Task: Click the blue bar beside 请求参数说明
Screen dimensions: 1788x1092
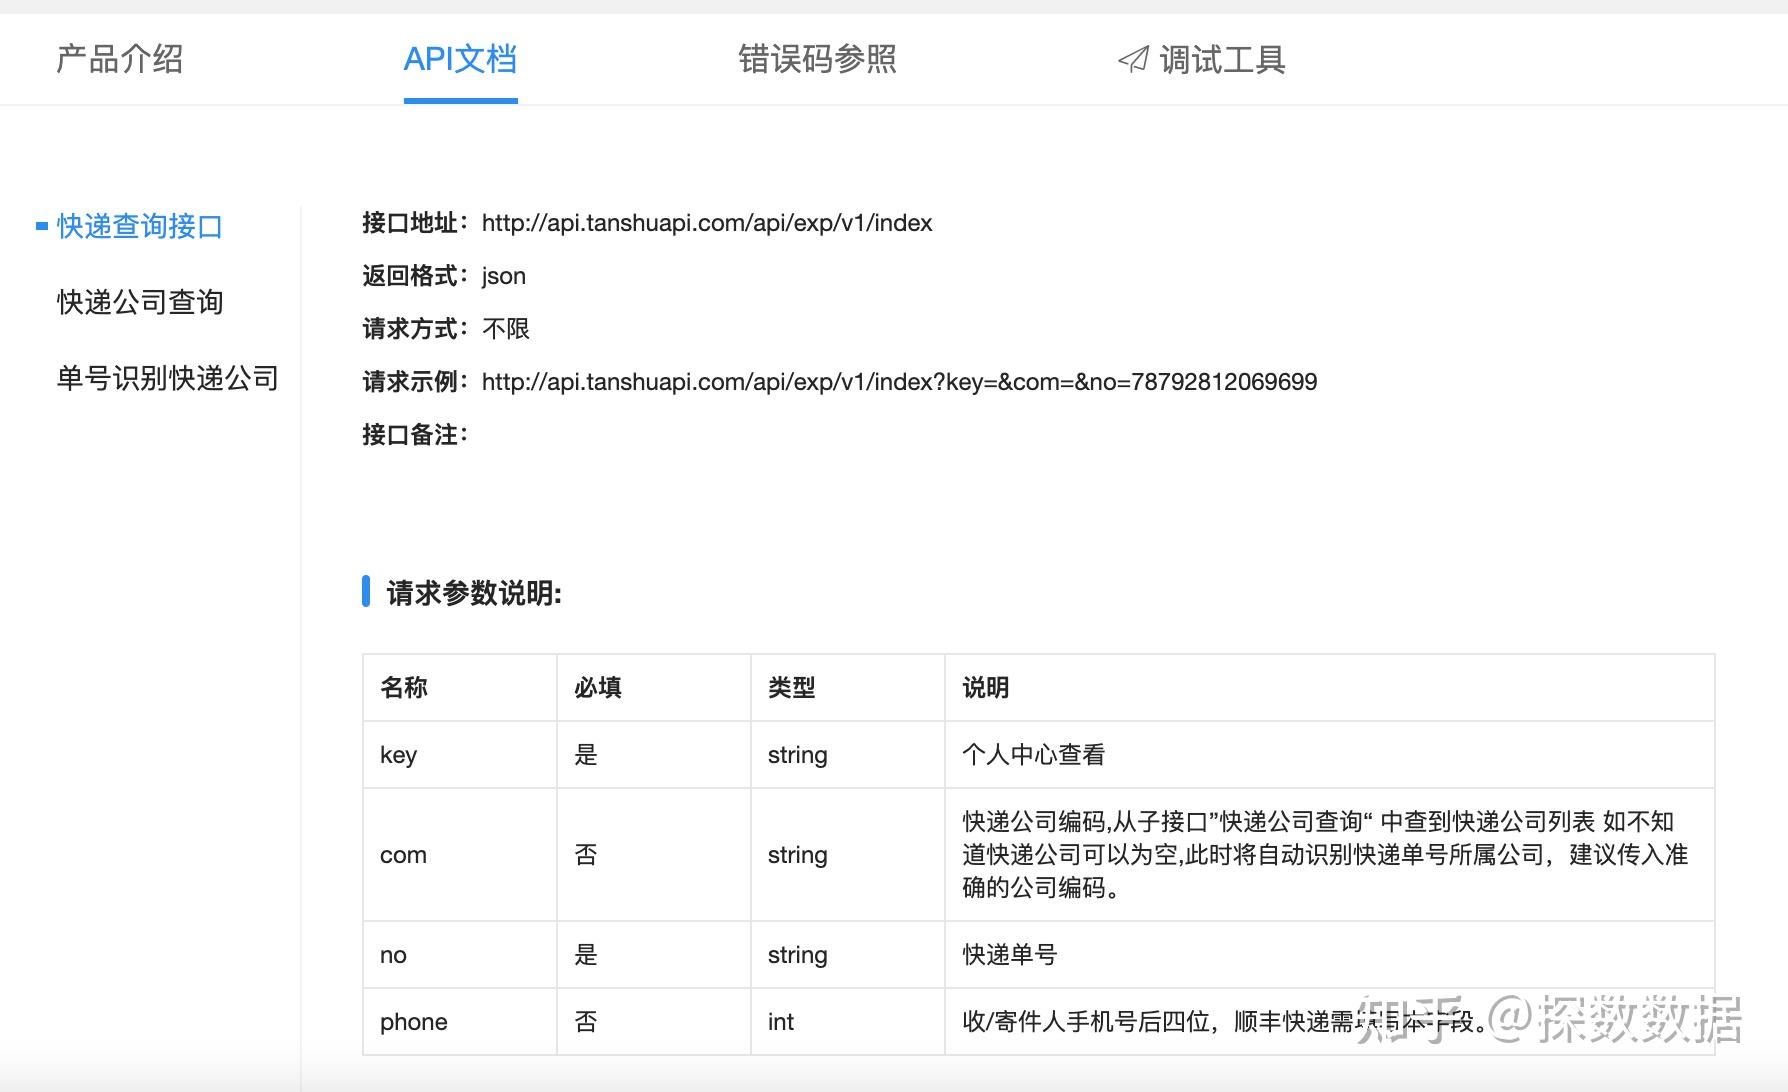Action: pos(367,593)
